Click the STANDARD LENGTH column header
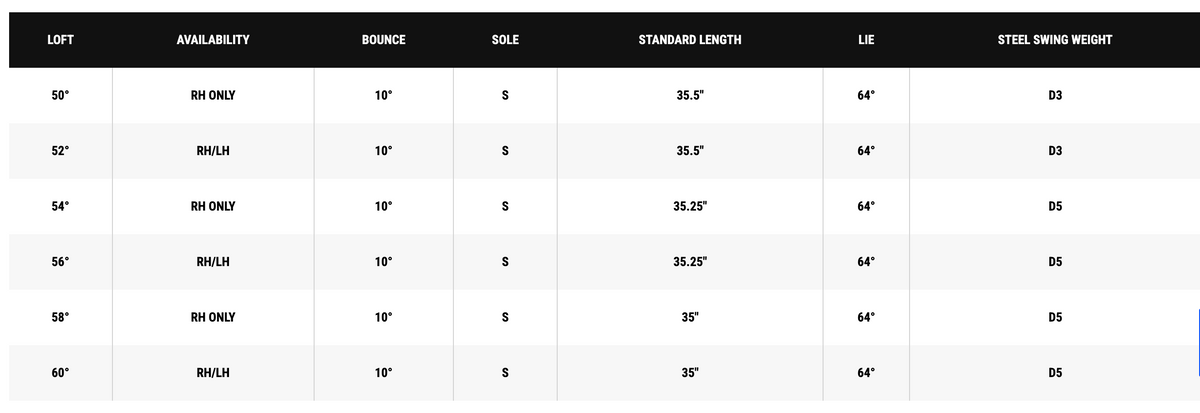This screenshot has width=1200, height=413. 690,40
